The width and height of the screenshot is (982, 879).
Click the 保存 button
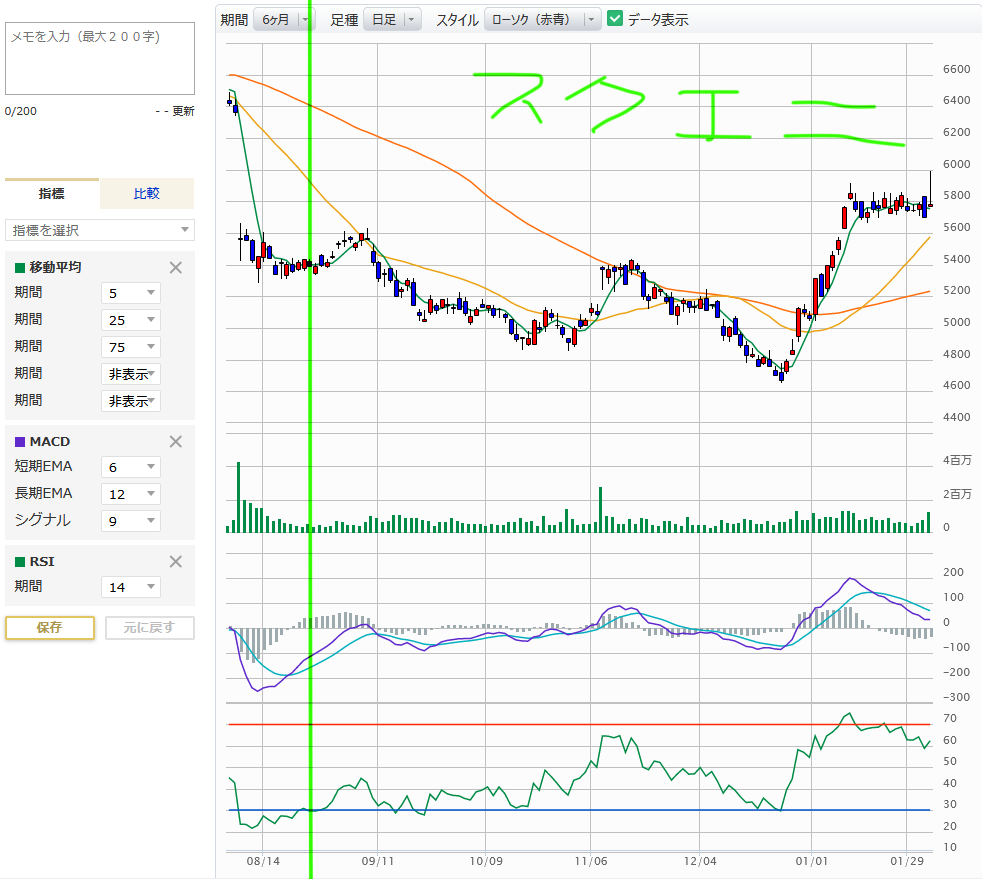pyautogui.click(x=50, y=628)
